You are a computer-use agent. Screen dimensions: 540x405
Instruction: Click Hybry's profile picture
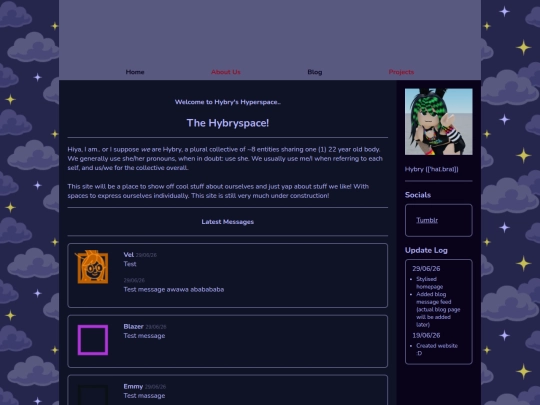(439, 122)
